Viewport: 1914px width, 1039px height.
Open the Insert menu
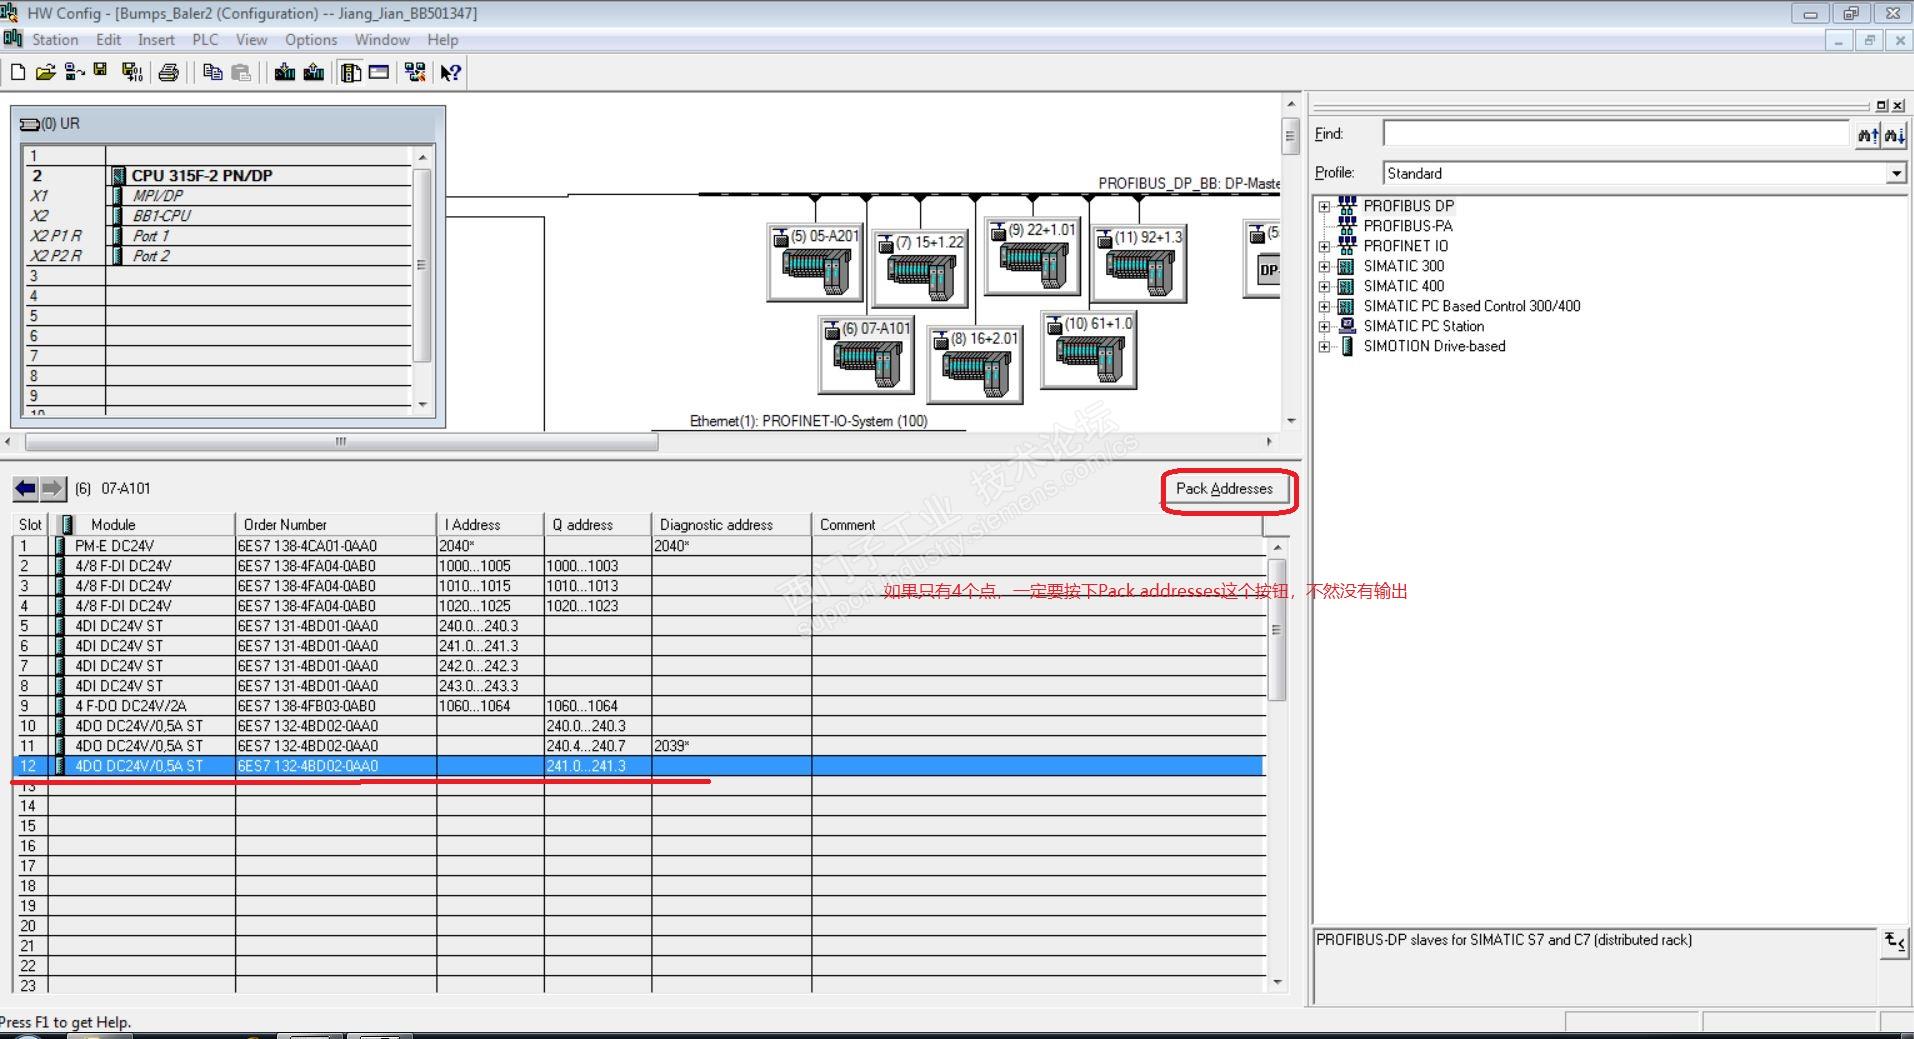[x=156, y=40]
